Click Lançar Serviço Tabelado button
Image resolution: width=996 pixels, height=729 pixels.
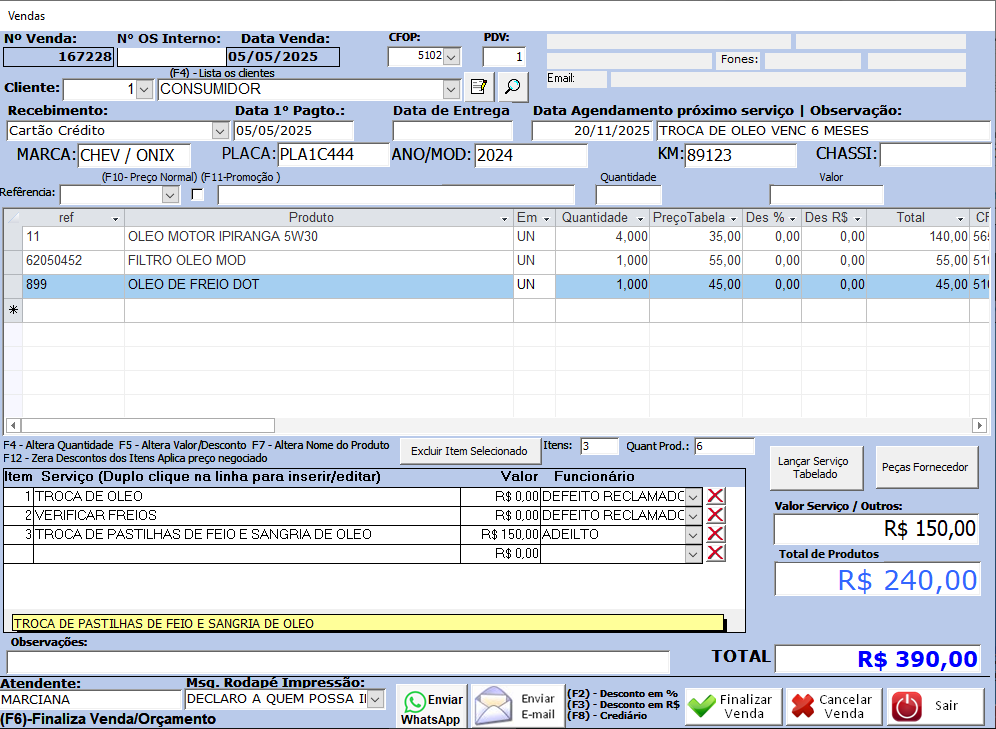[x=813, y=467]
